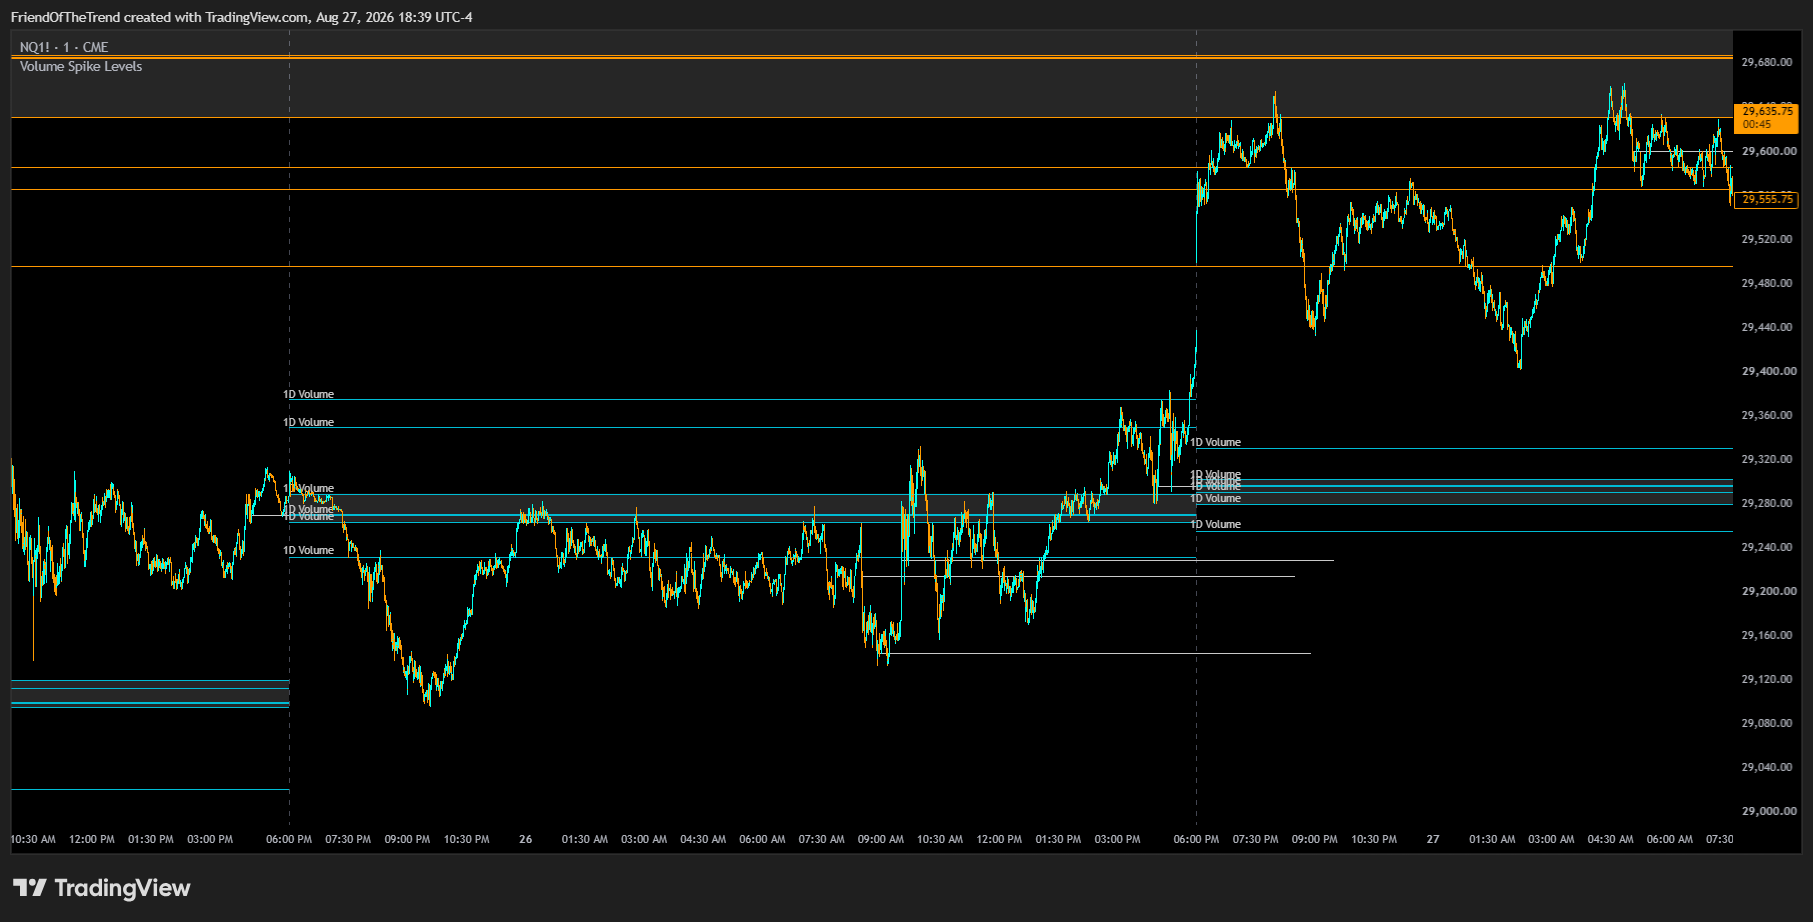Click the 29,600.00 price axis label

point(1767,151)
